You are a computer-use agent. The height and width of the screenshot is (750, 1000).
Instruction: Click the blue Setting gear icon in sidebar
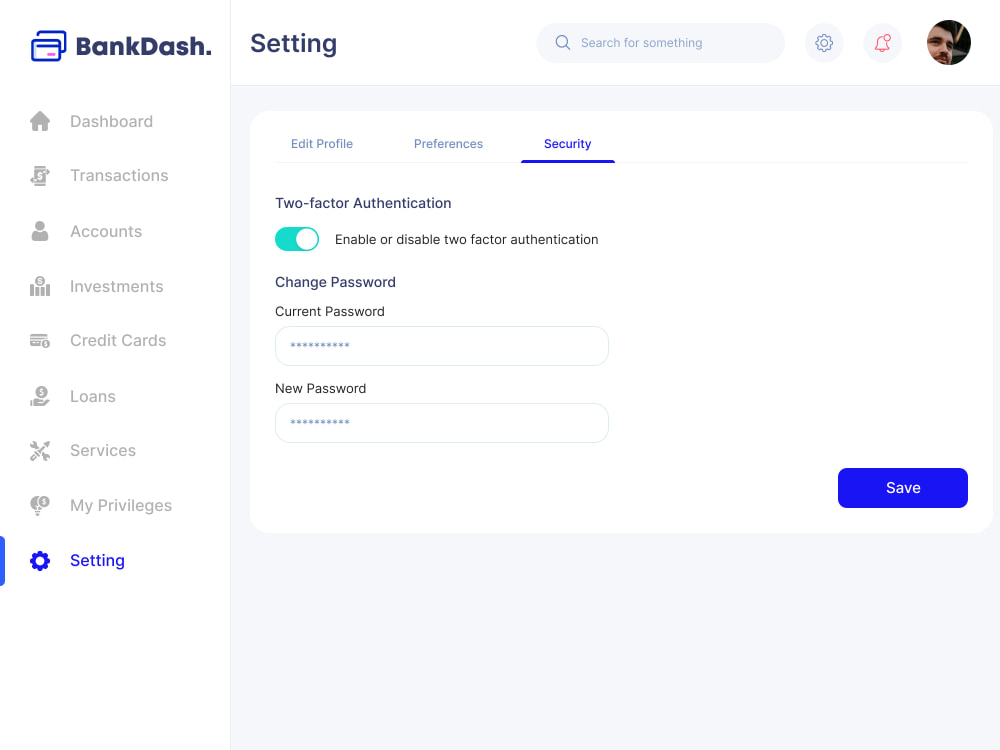[40, 561]
